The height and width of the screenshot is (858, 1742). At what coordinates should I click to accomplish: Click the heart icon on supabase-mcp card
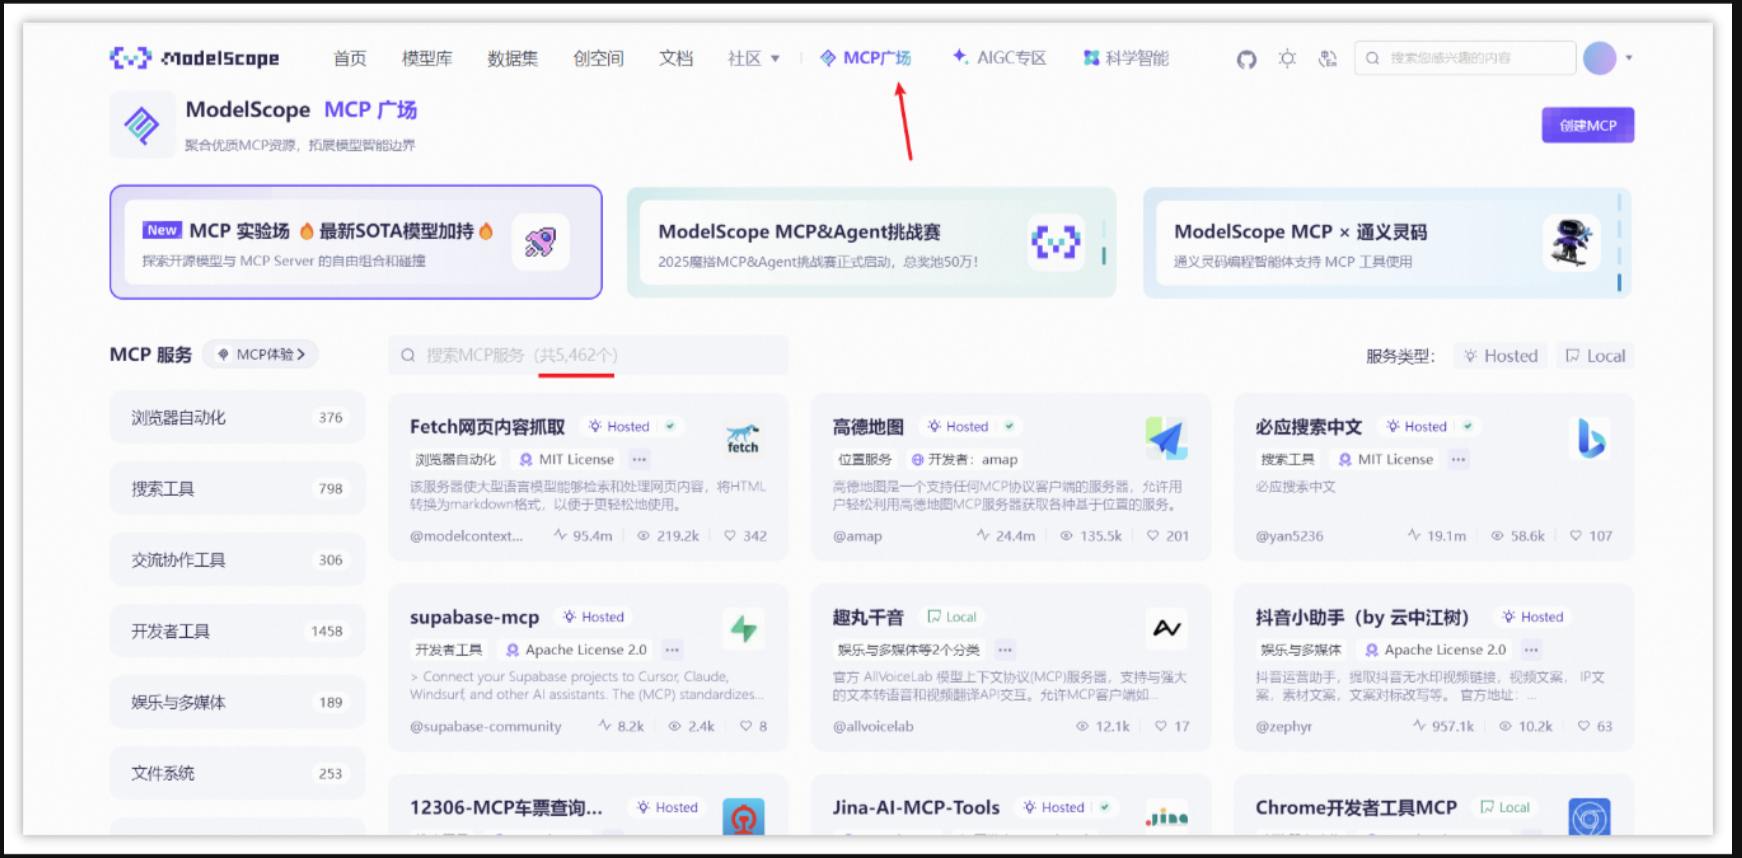pyautogui.click(x=746, y=726)
